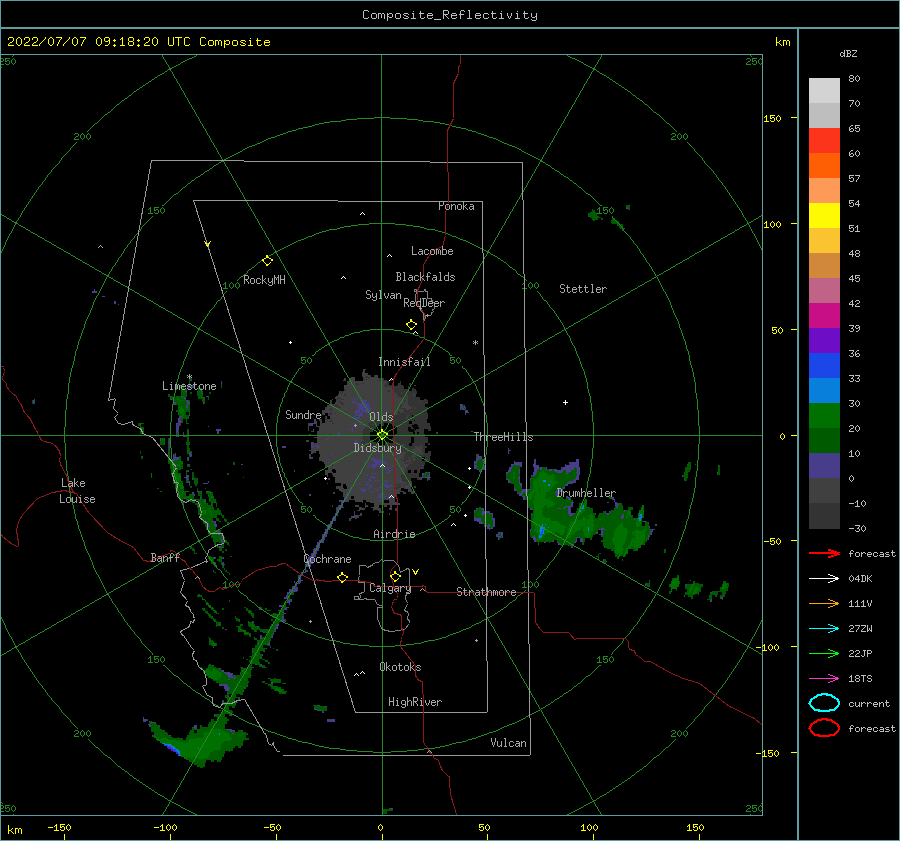900x841 pixels.
Task: Select the magenta 39-42 dBZ color swatch
Action: point(824,316)
